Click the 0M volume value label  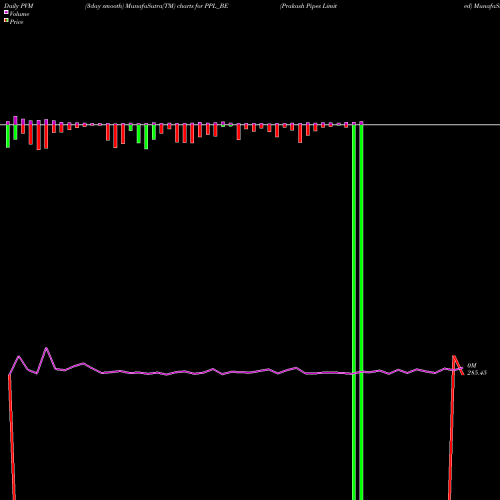pyautogui.click(x=472, y=366)
